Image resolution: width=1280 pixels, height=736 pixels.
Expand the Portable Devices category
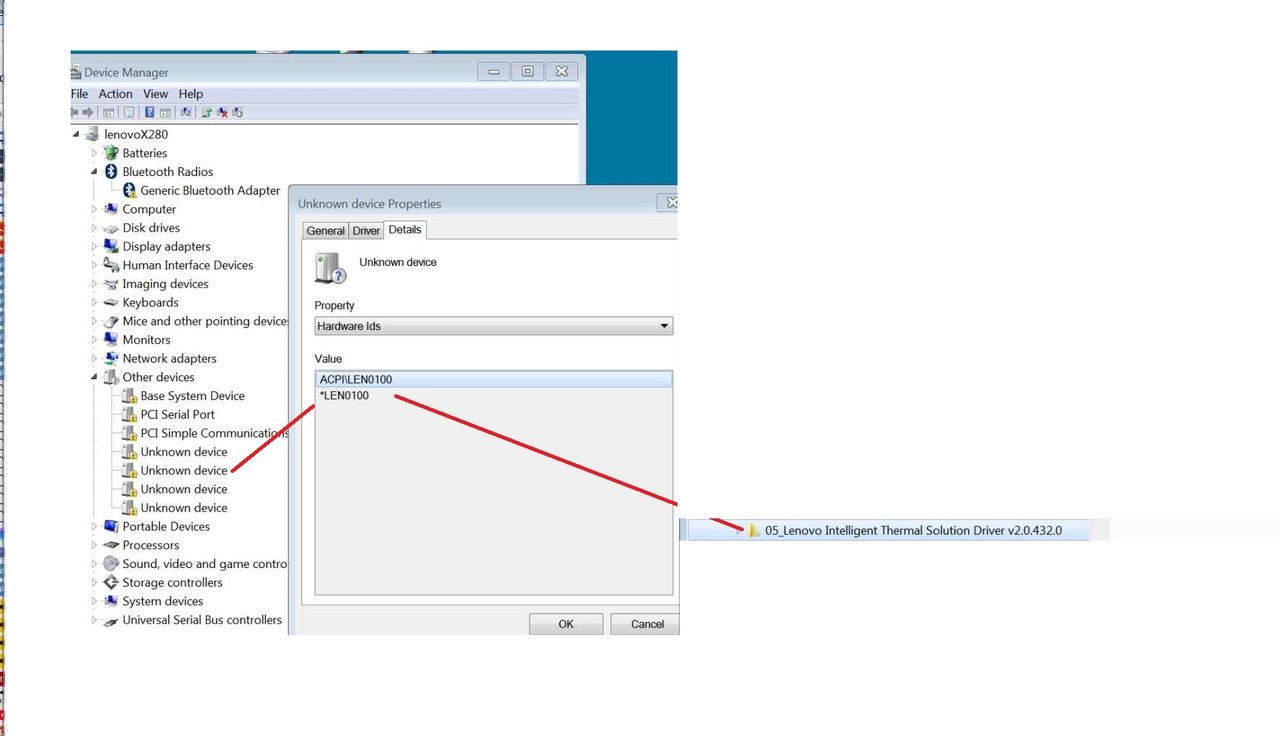pos(95,526)
